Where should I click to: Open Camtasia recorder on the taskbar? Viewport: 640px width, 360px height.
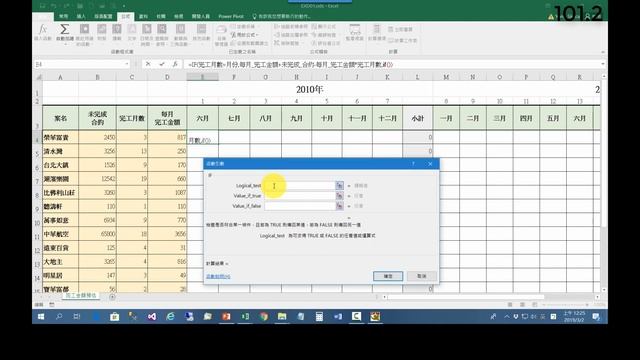point(356,316)
